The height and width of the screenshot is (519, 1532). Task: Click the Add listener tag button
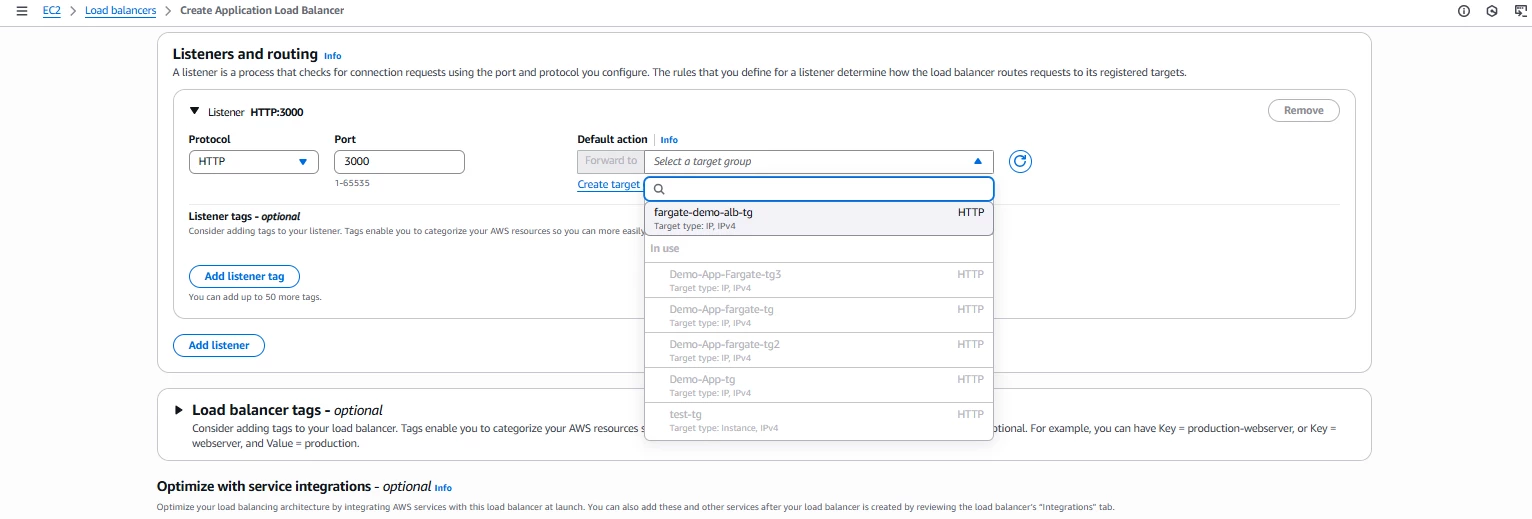(244, 276)
